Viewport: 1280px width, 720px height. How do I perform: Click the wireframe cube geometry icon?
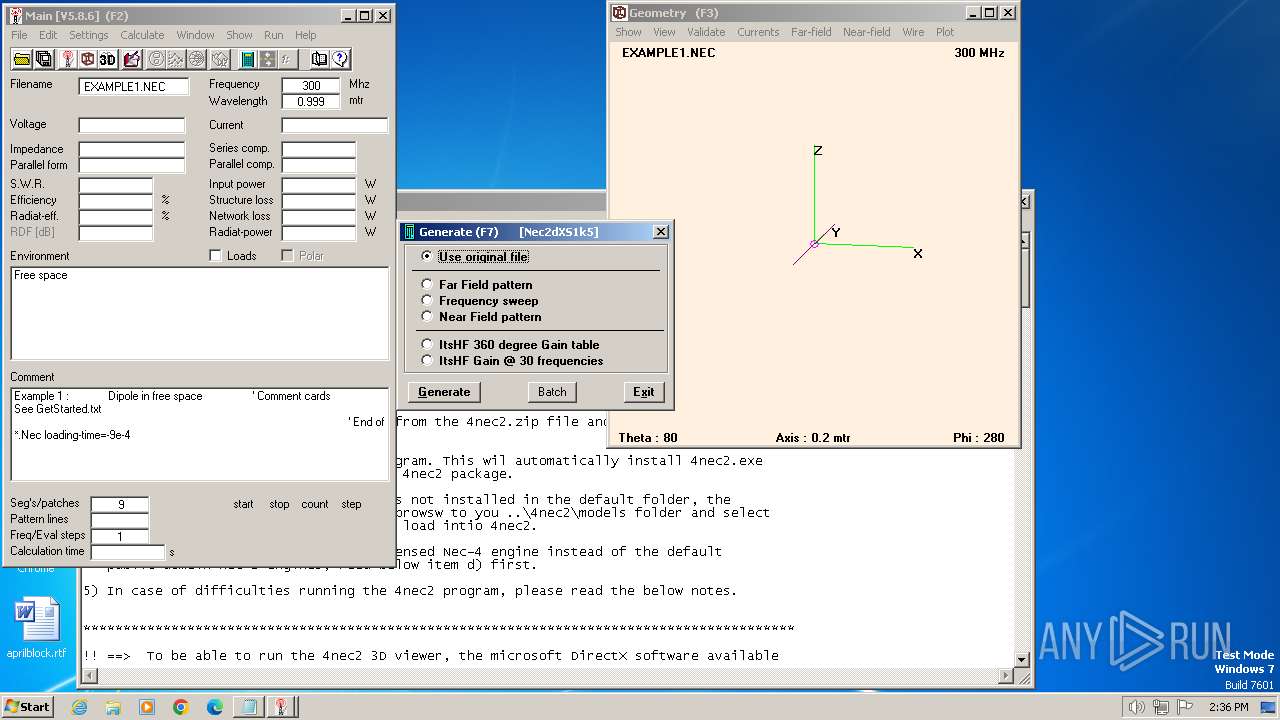[87, 59]
